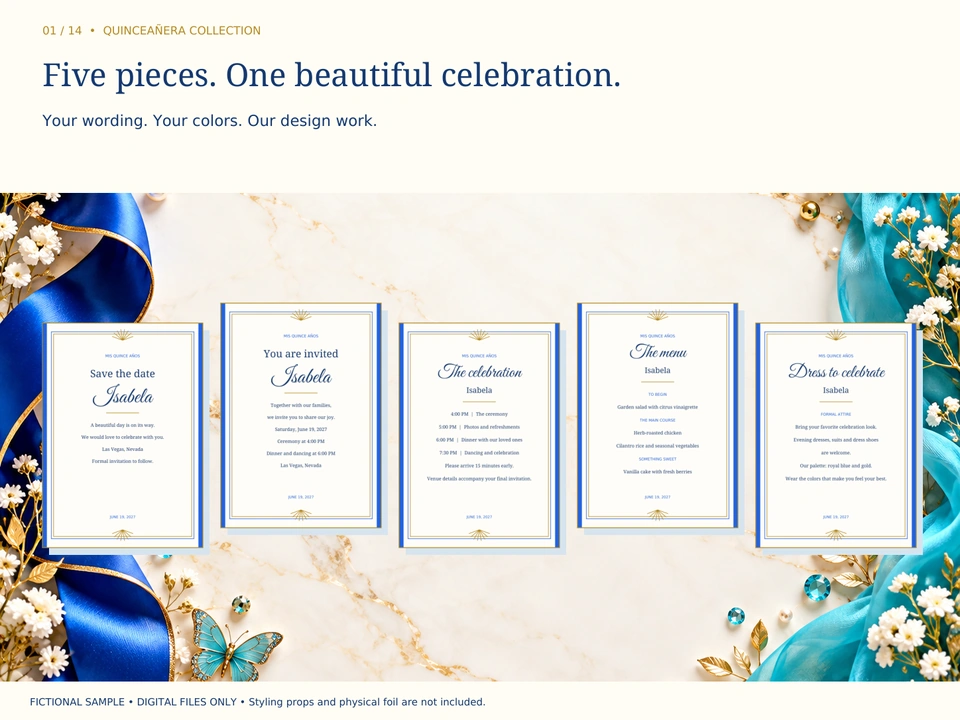Click "Herb-roasted chicken" menu item
The height and width of the screenshot is (720, 960).
(657, 432)
